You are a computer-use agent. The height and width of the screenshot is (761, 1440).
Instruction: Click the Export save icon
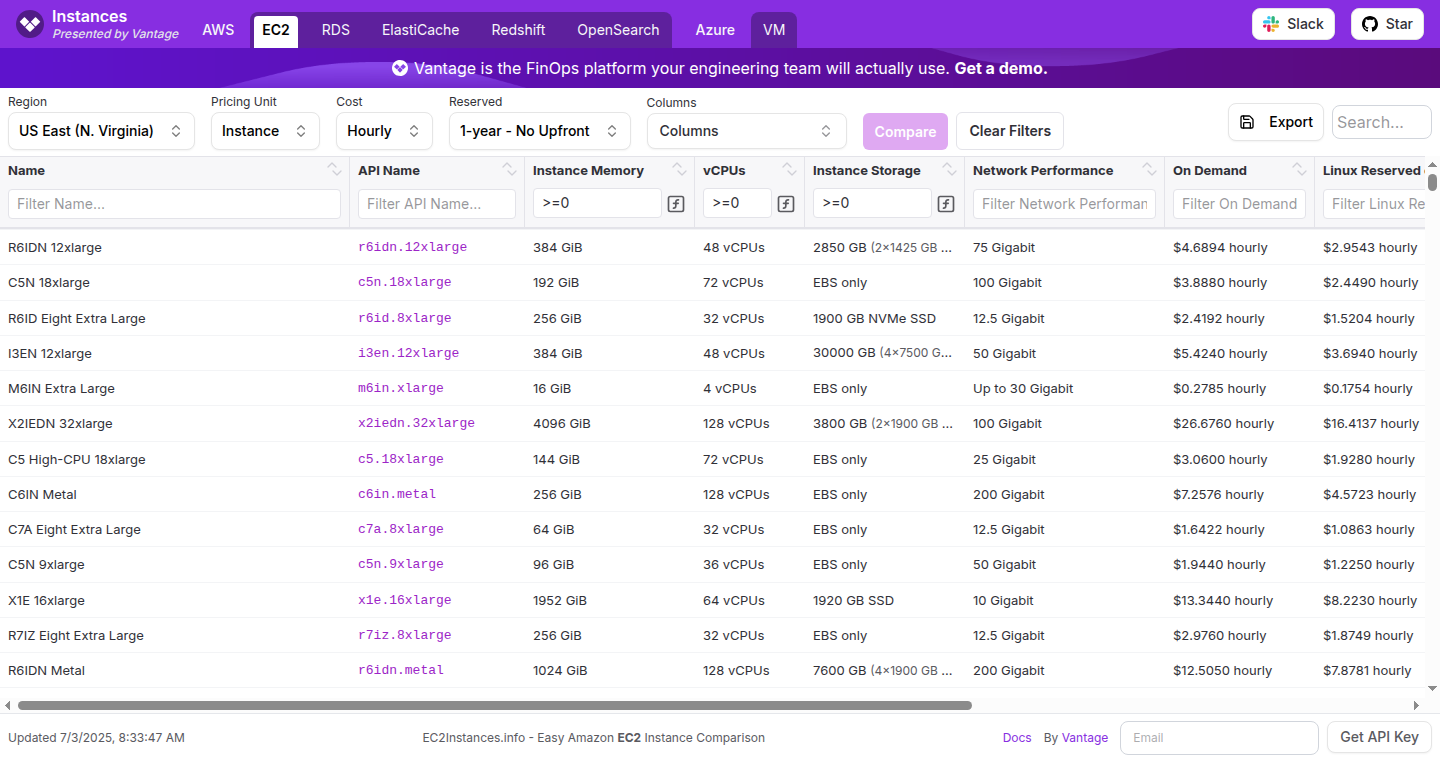[1247, 122]
